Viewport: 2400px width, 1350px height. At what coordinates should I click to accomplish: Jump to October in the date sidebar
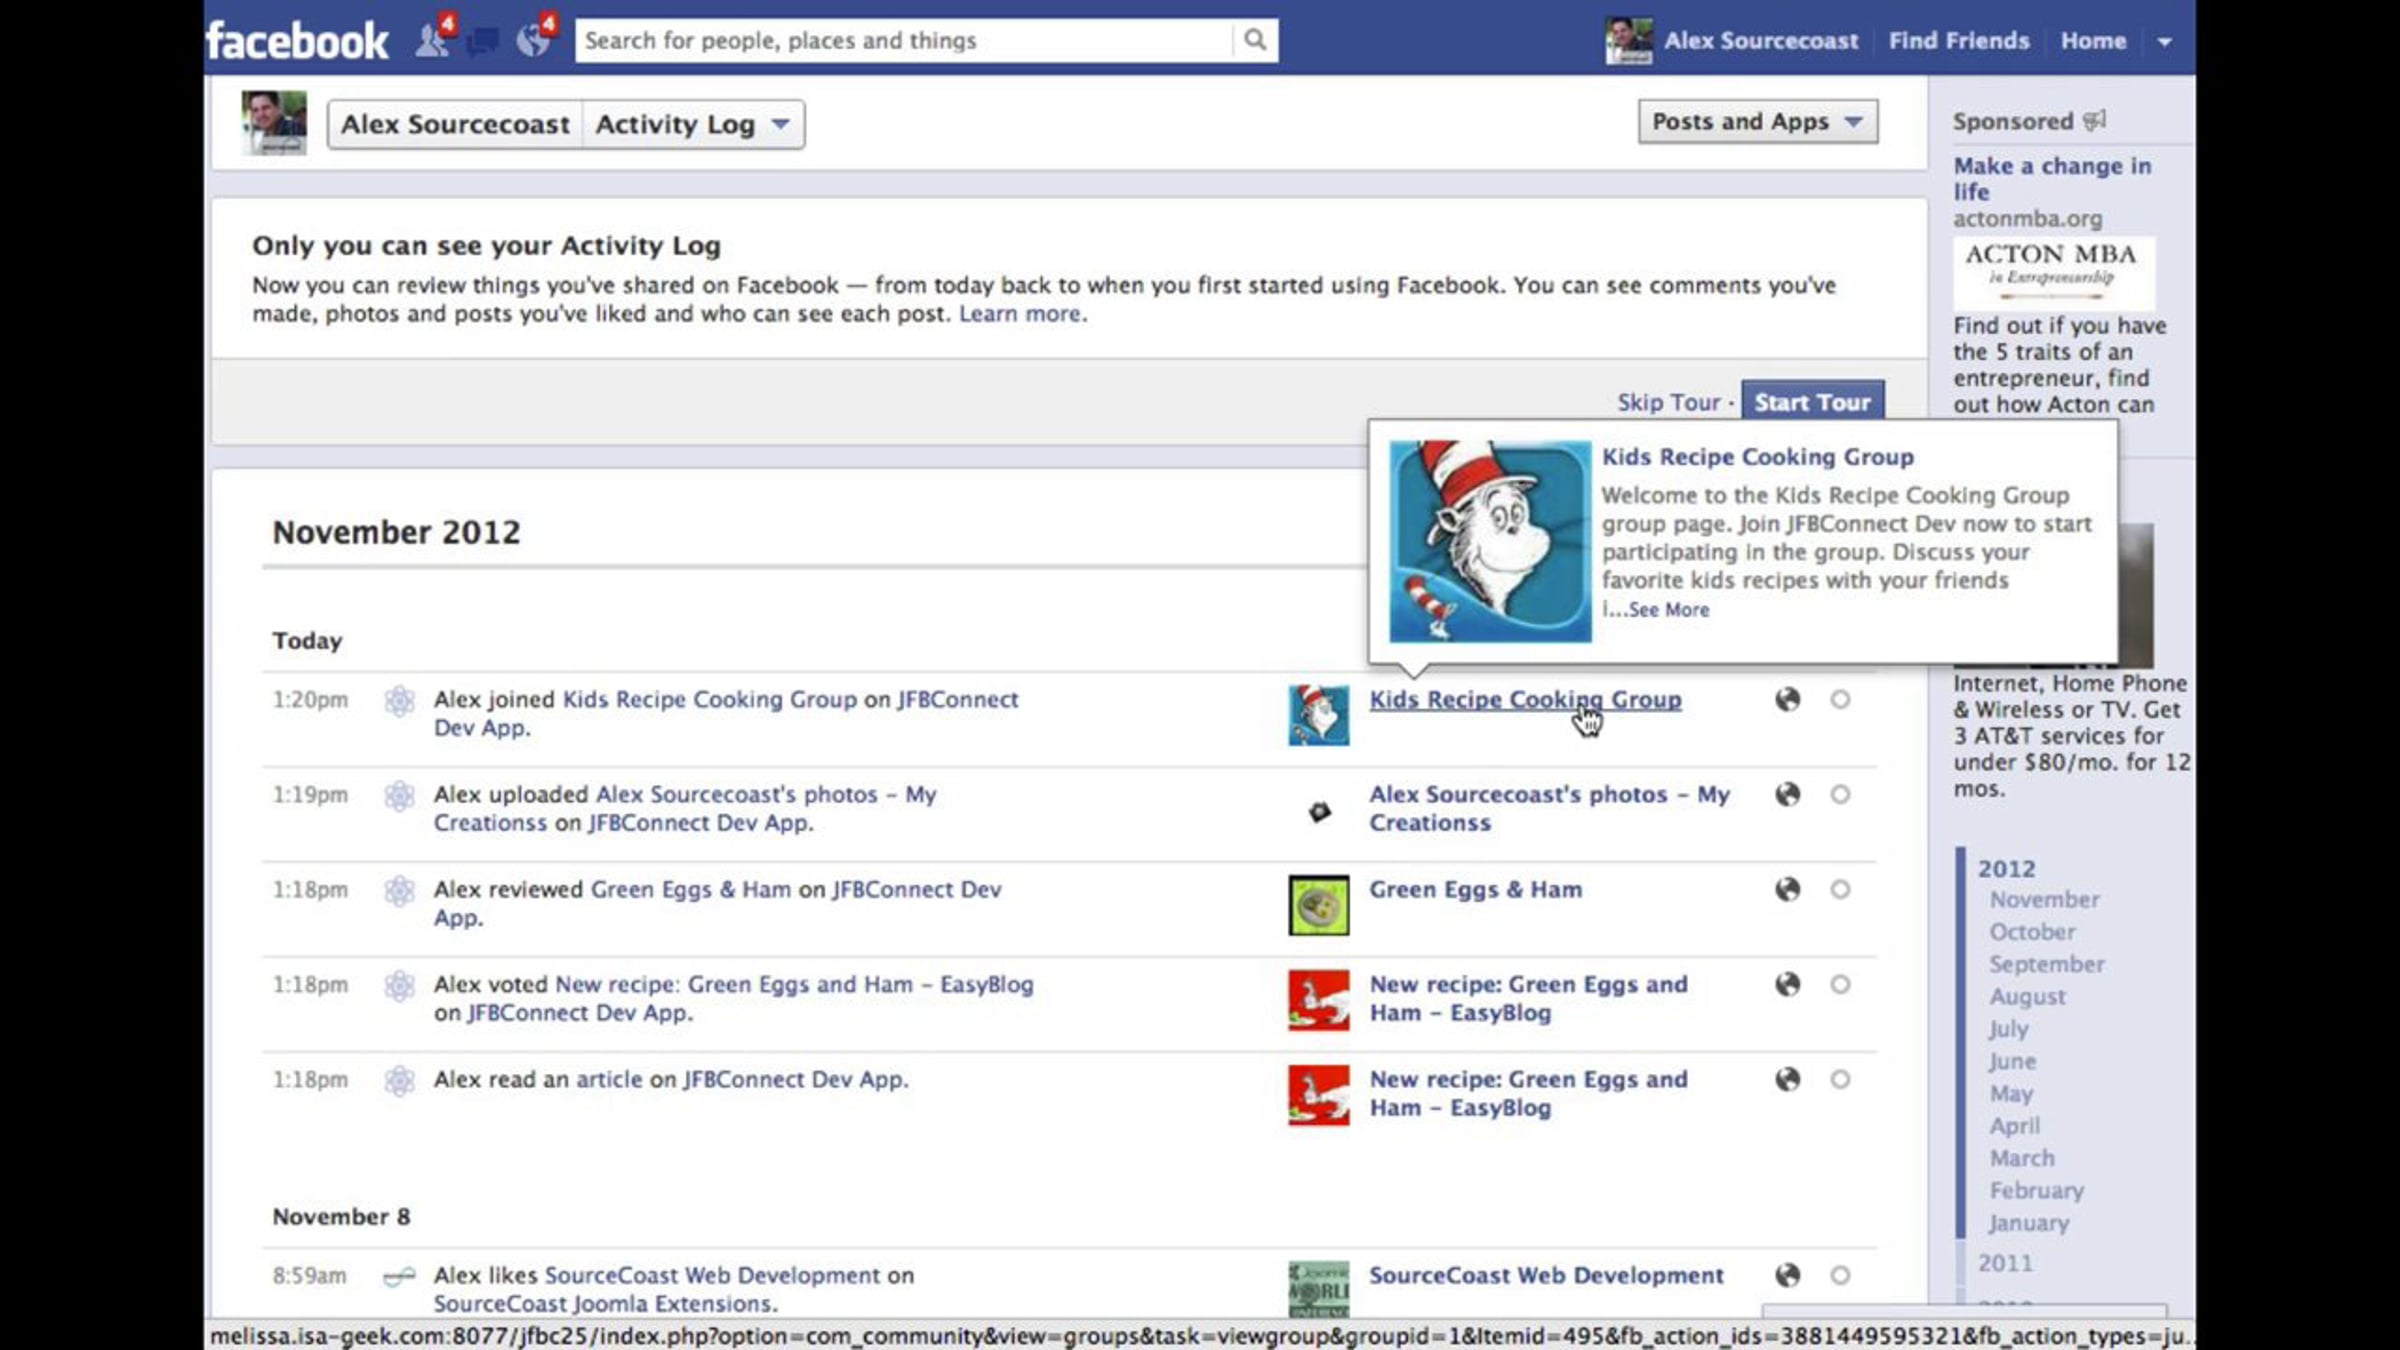(x=2032, y=932)
